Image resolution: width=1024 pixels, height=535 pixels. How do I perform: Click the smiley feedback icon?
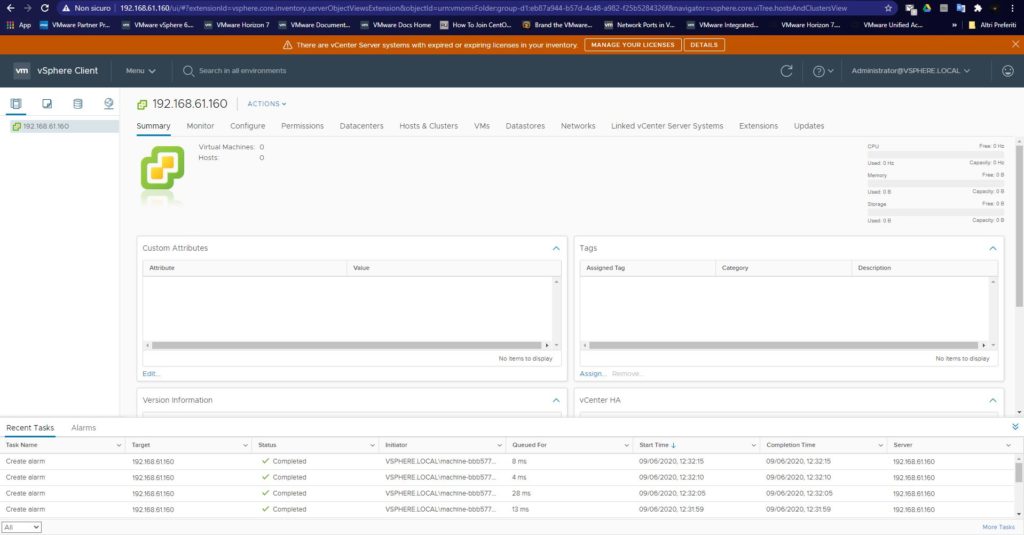pyautogui.click(x=1008, y=71)
